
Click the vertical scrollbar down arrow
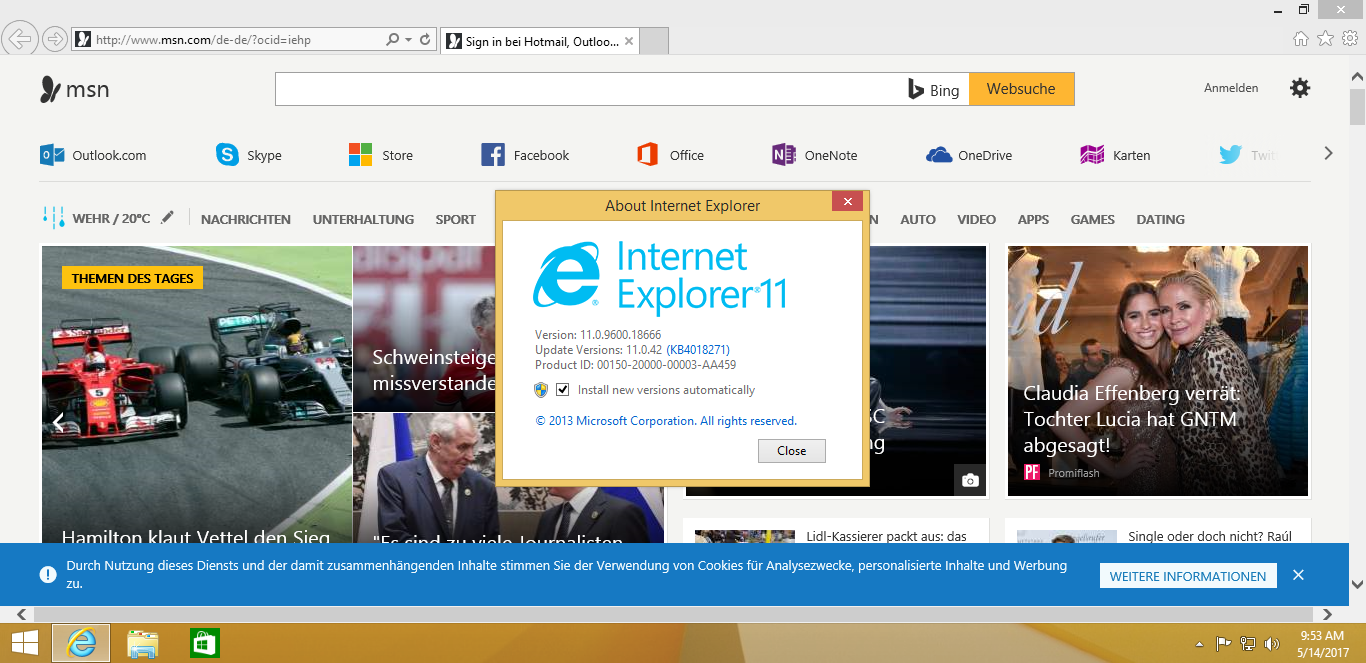click(1357, 584)
